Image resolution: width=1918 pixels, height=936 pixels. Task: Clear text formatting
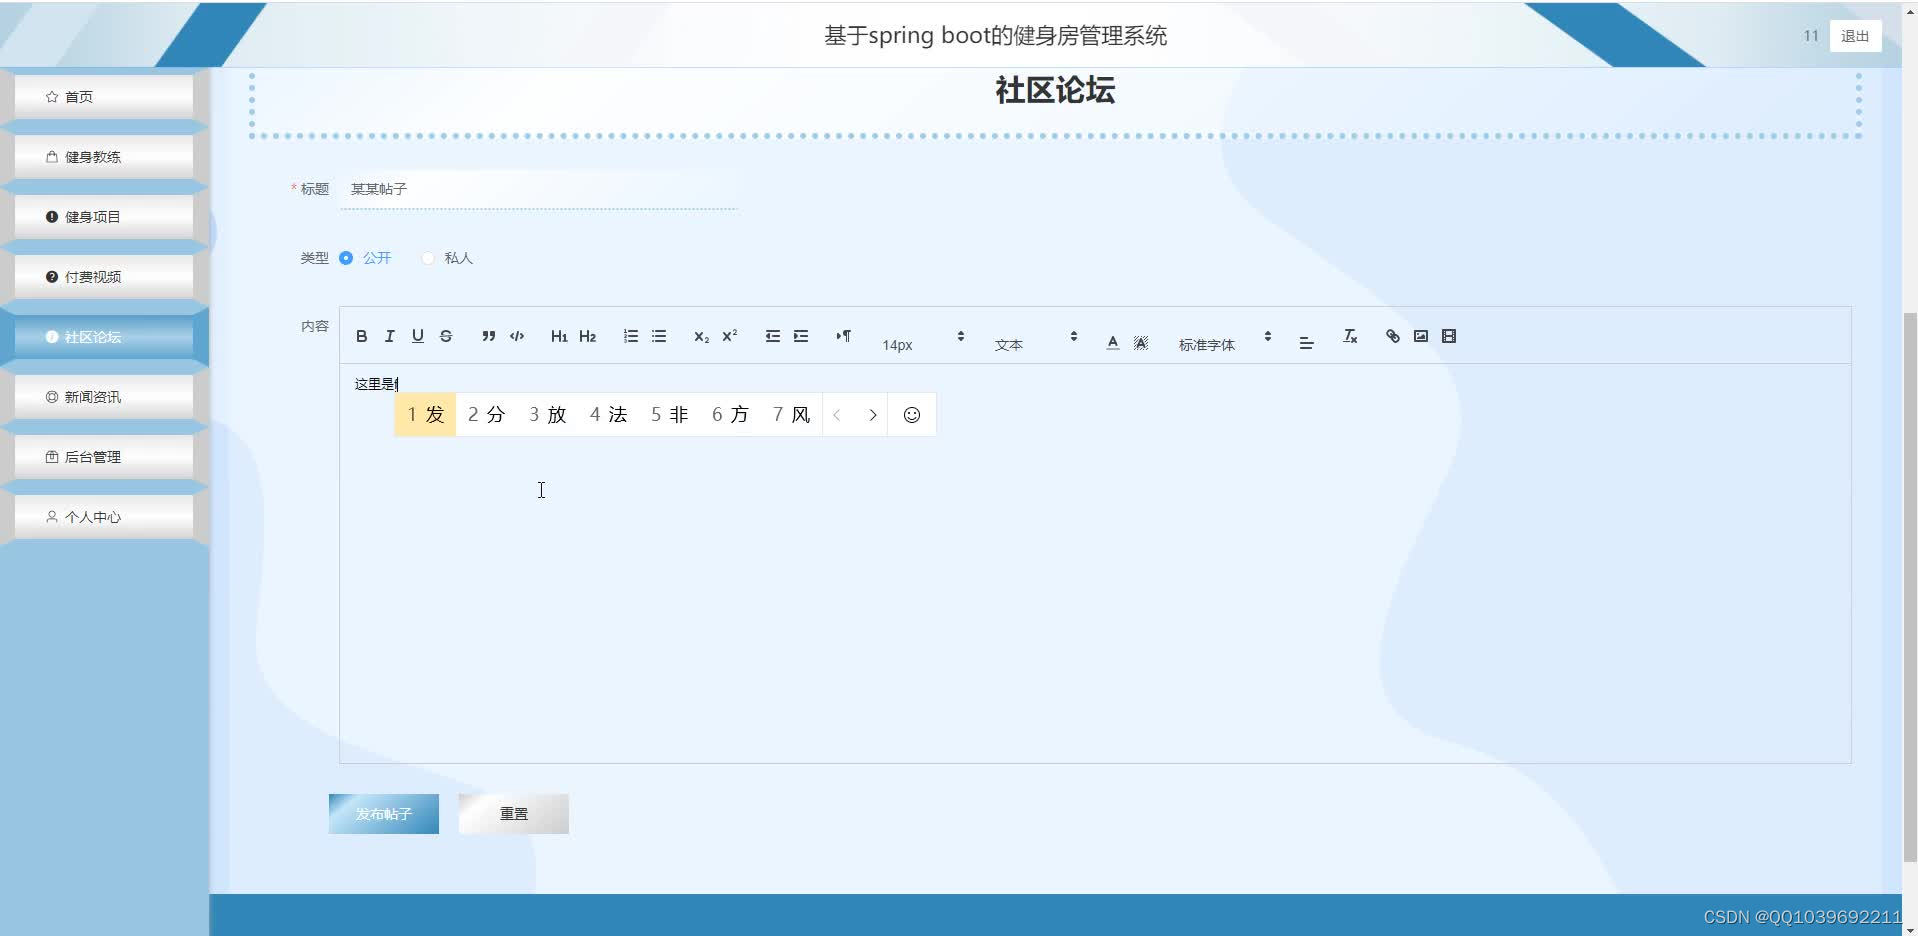(x=1350, y=336)
